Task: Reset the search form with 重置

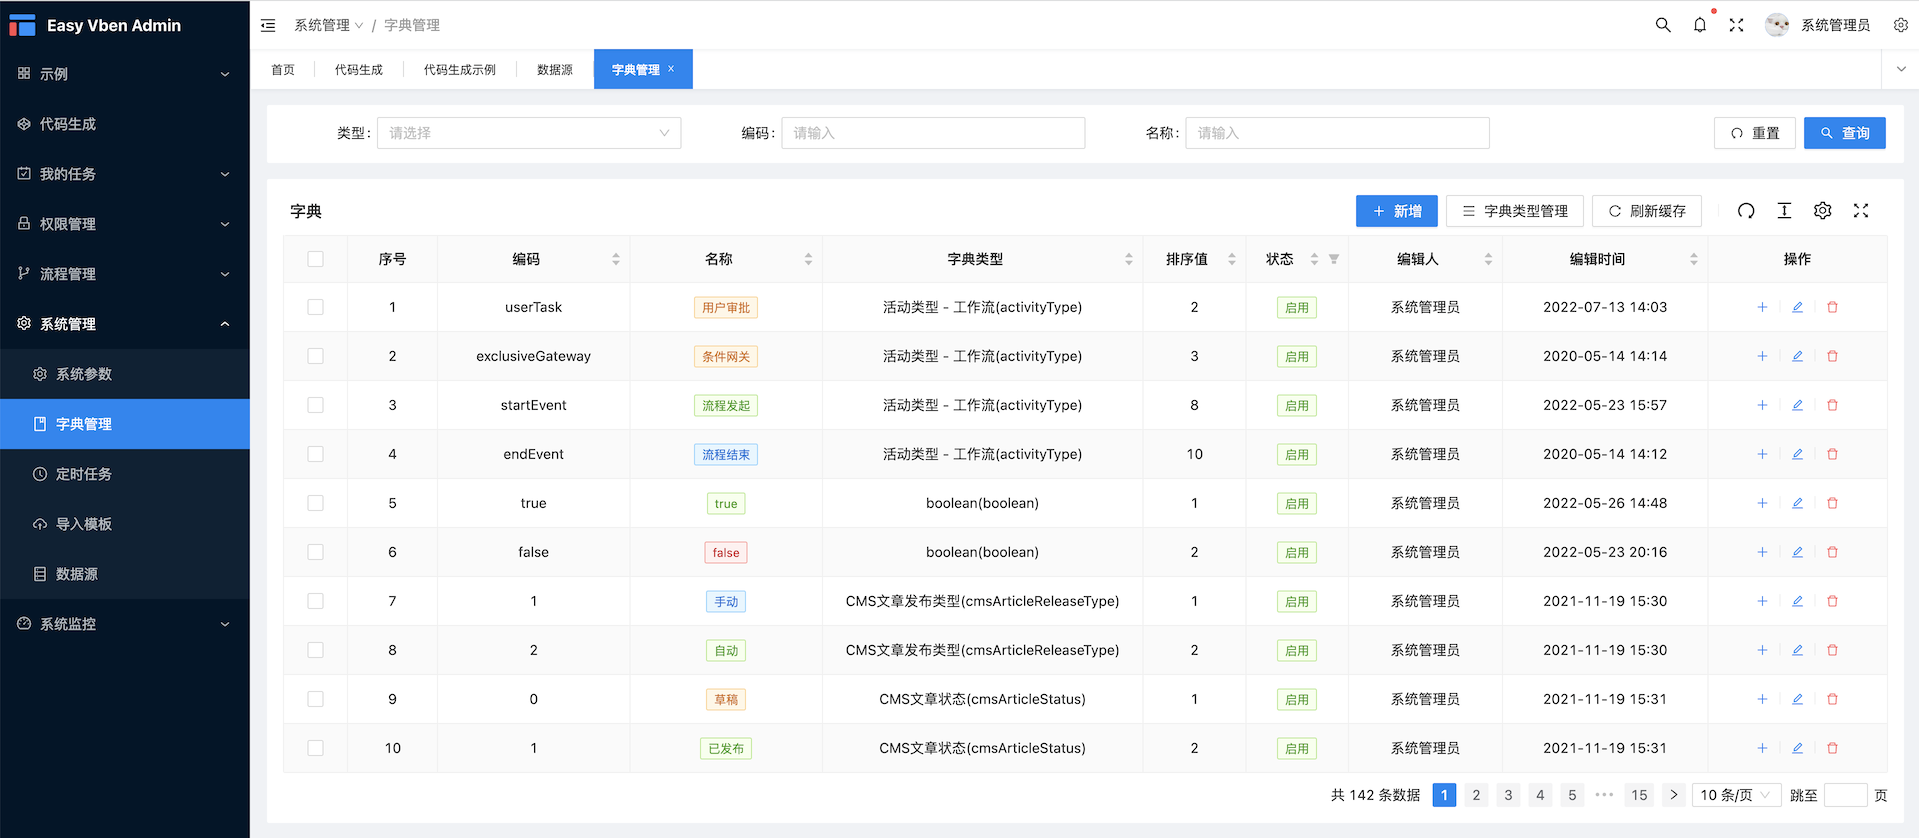Action: pyautogui.click(x=1755, y=133)
